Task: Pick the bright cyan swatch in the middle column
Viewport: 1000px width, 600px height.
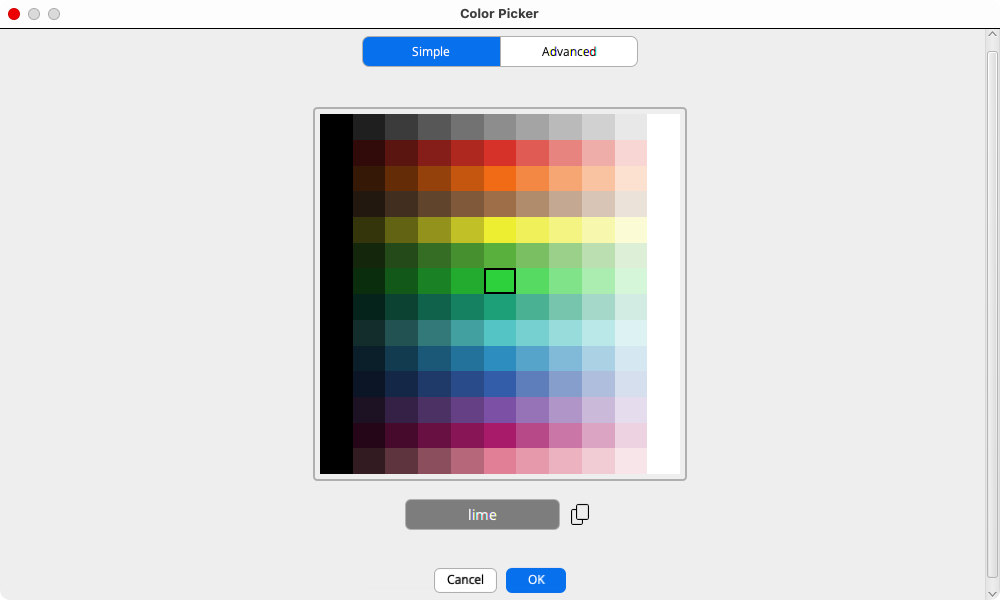Action: pos(500,333)
